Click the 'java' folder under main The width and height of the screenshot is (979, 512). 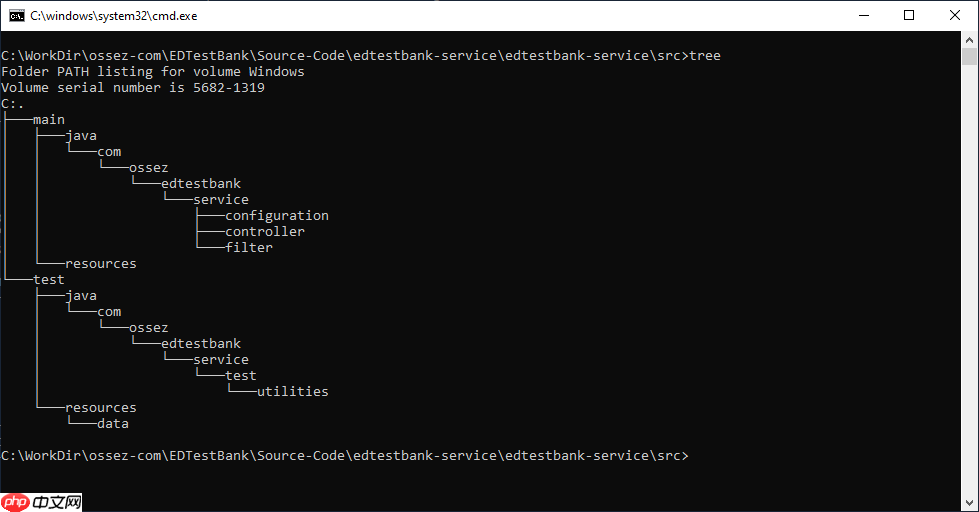(x=81, y=136)
